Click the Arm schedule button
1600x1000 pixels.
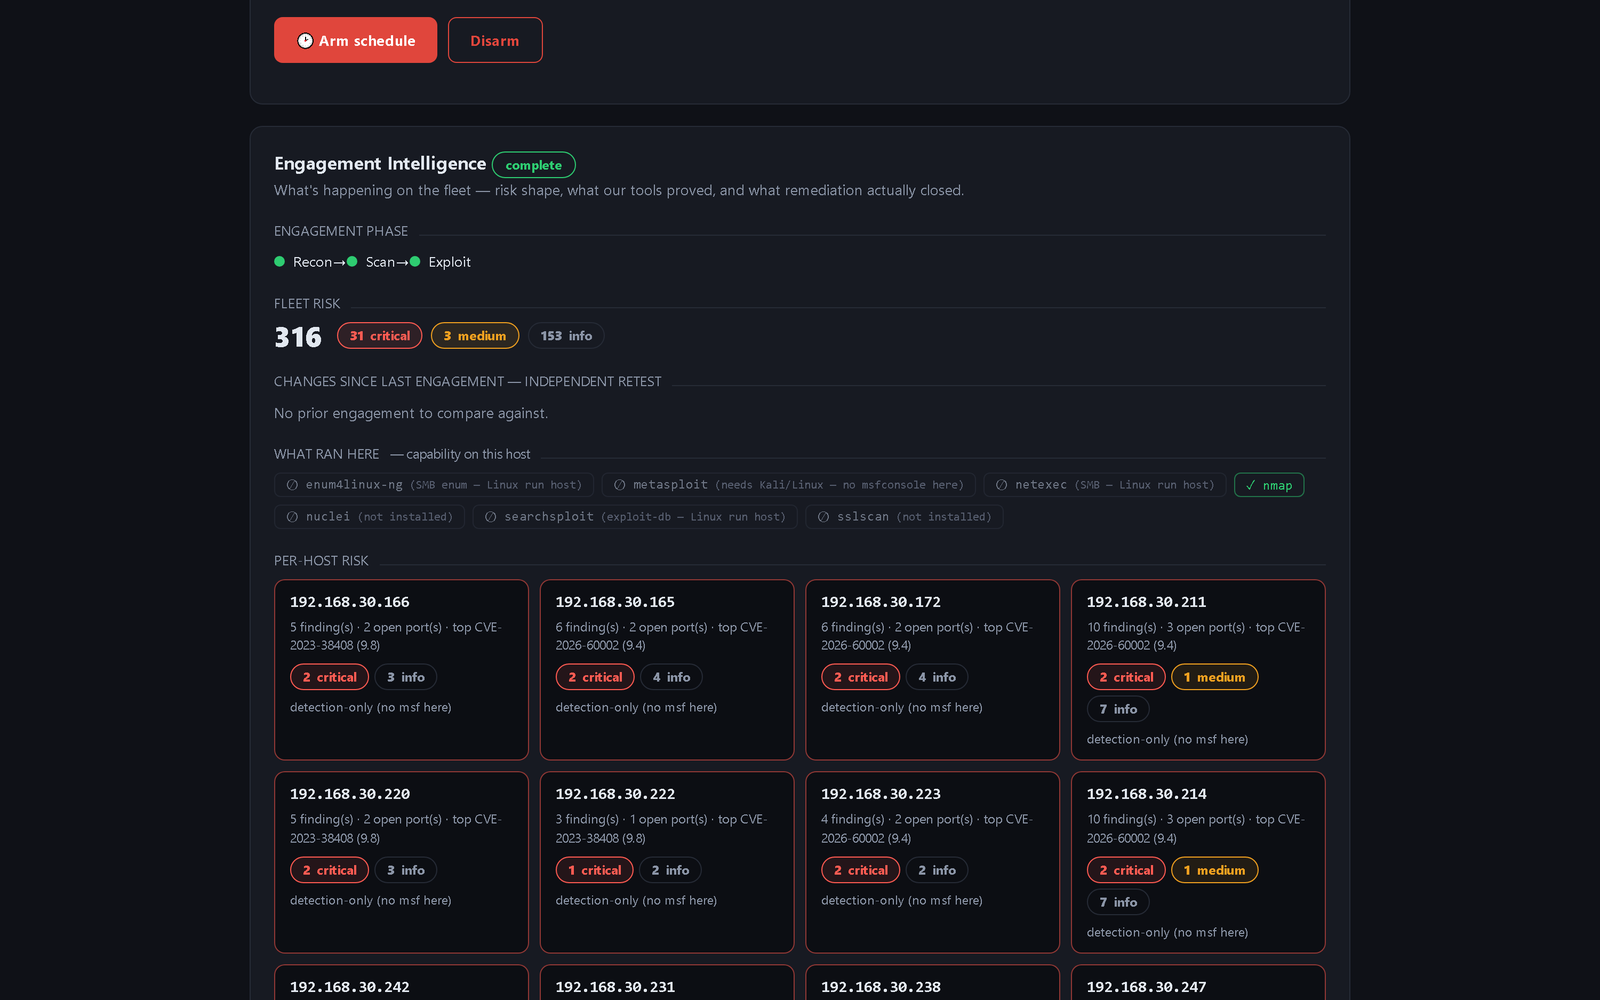point(355,40)
